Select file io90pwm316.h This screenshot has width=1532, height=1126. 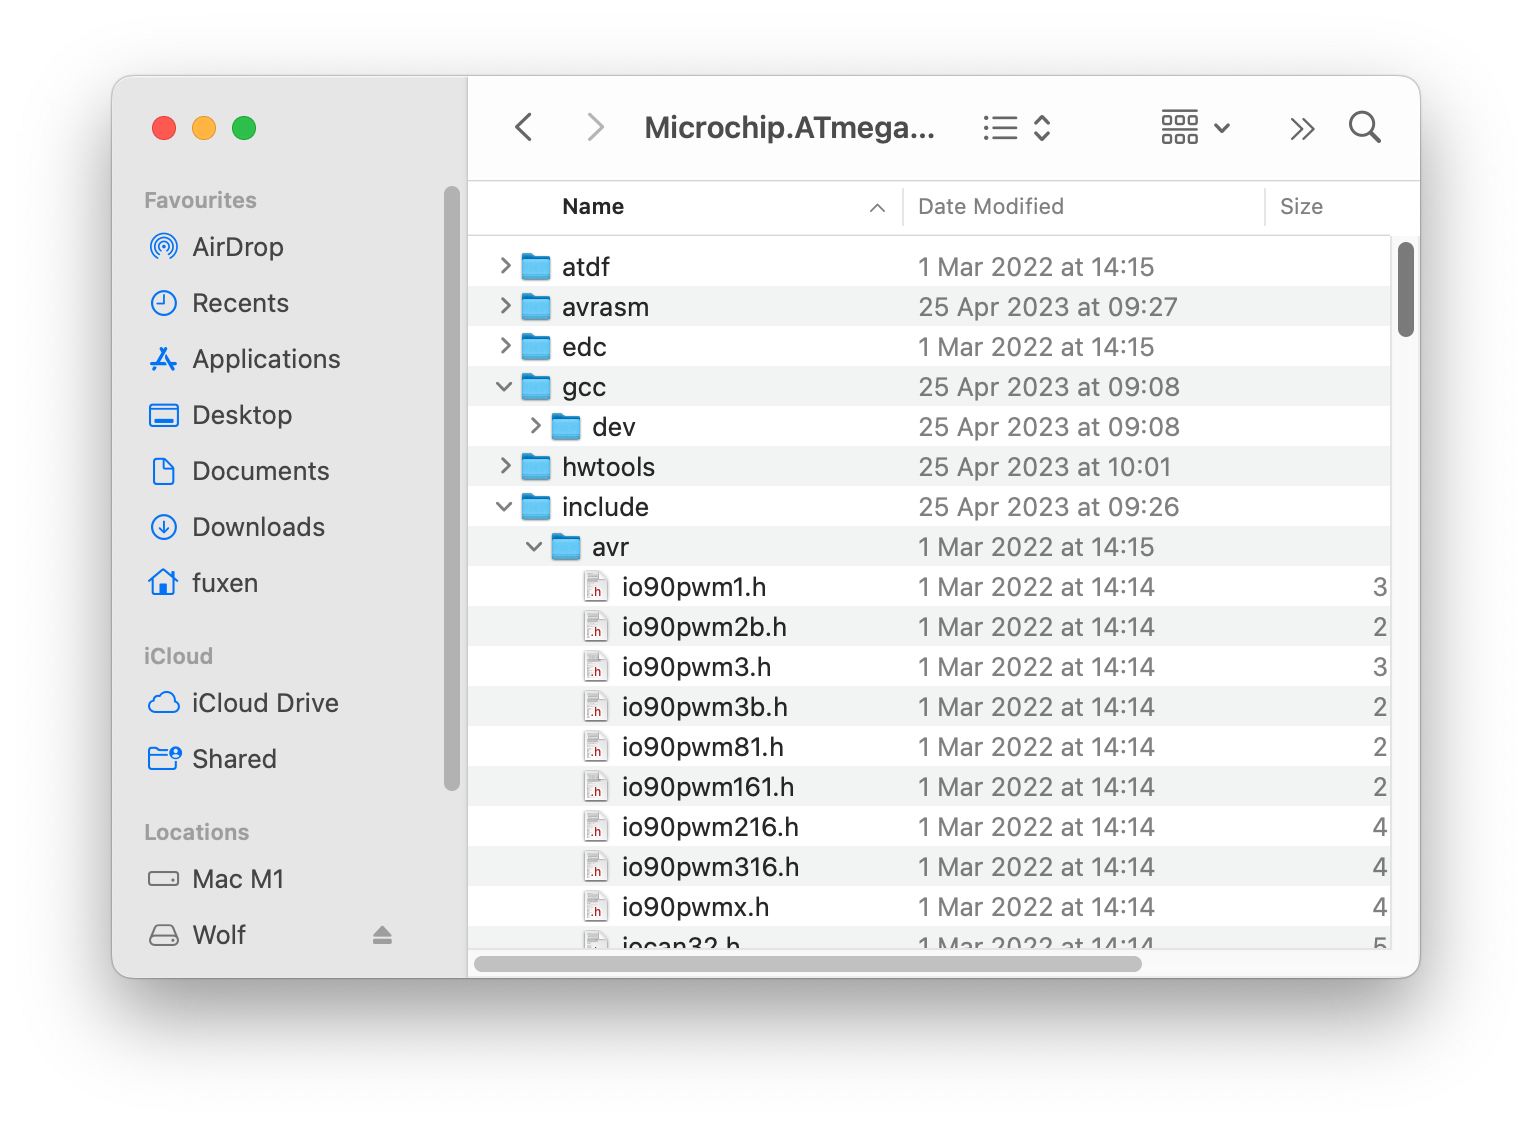(x=929, y=867)
